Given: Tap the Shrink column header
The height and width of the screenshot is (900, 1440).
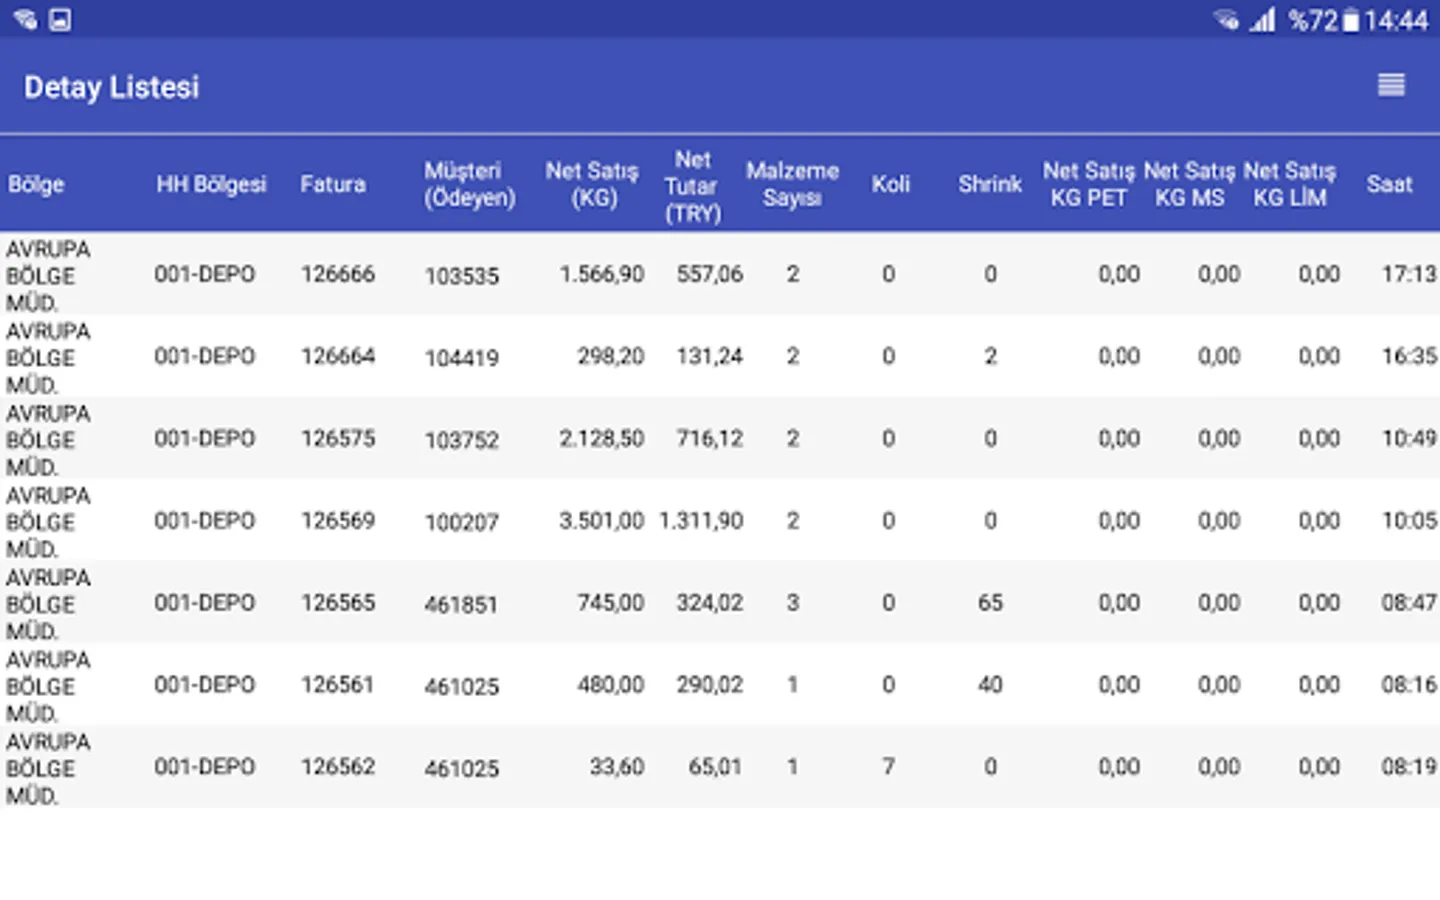Looking at the screenshot, I should (x=989, y=184).
